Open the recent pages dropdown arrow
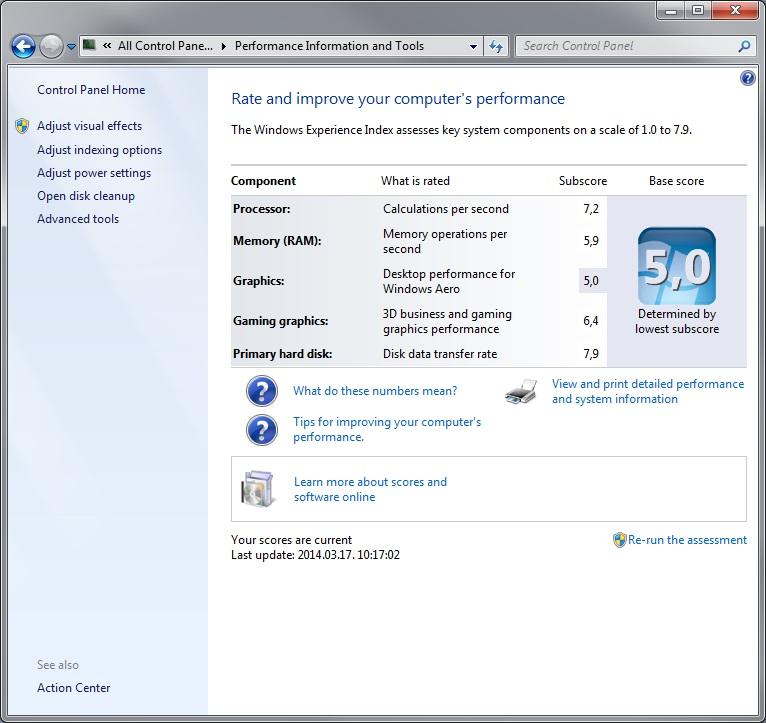The height and width of the screenshot is (723, 766). pos(71,47)
